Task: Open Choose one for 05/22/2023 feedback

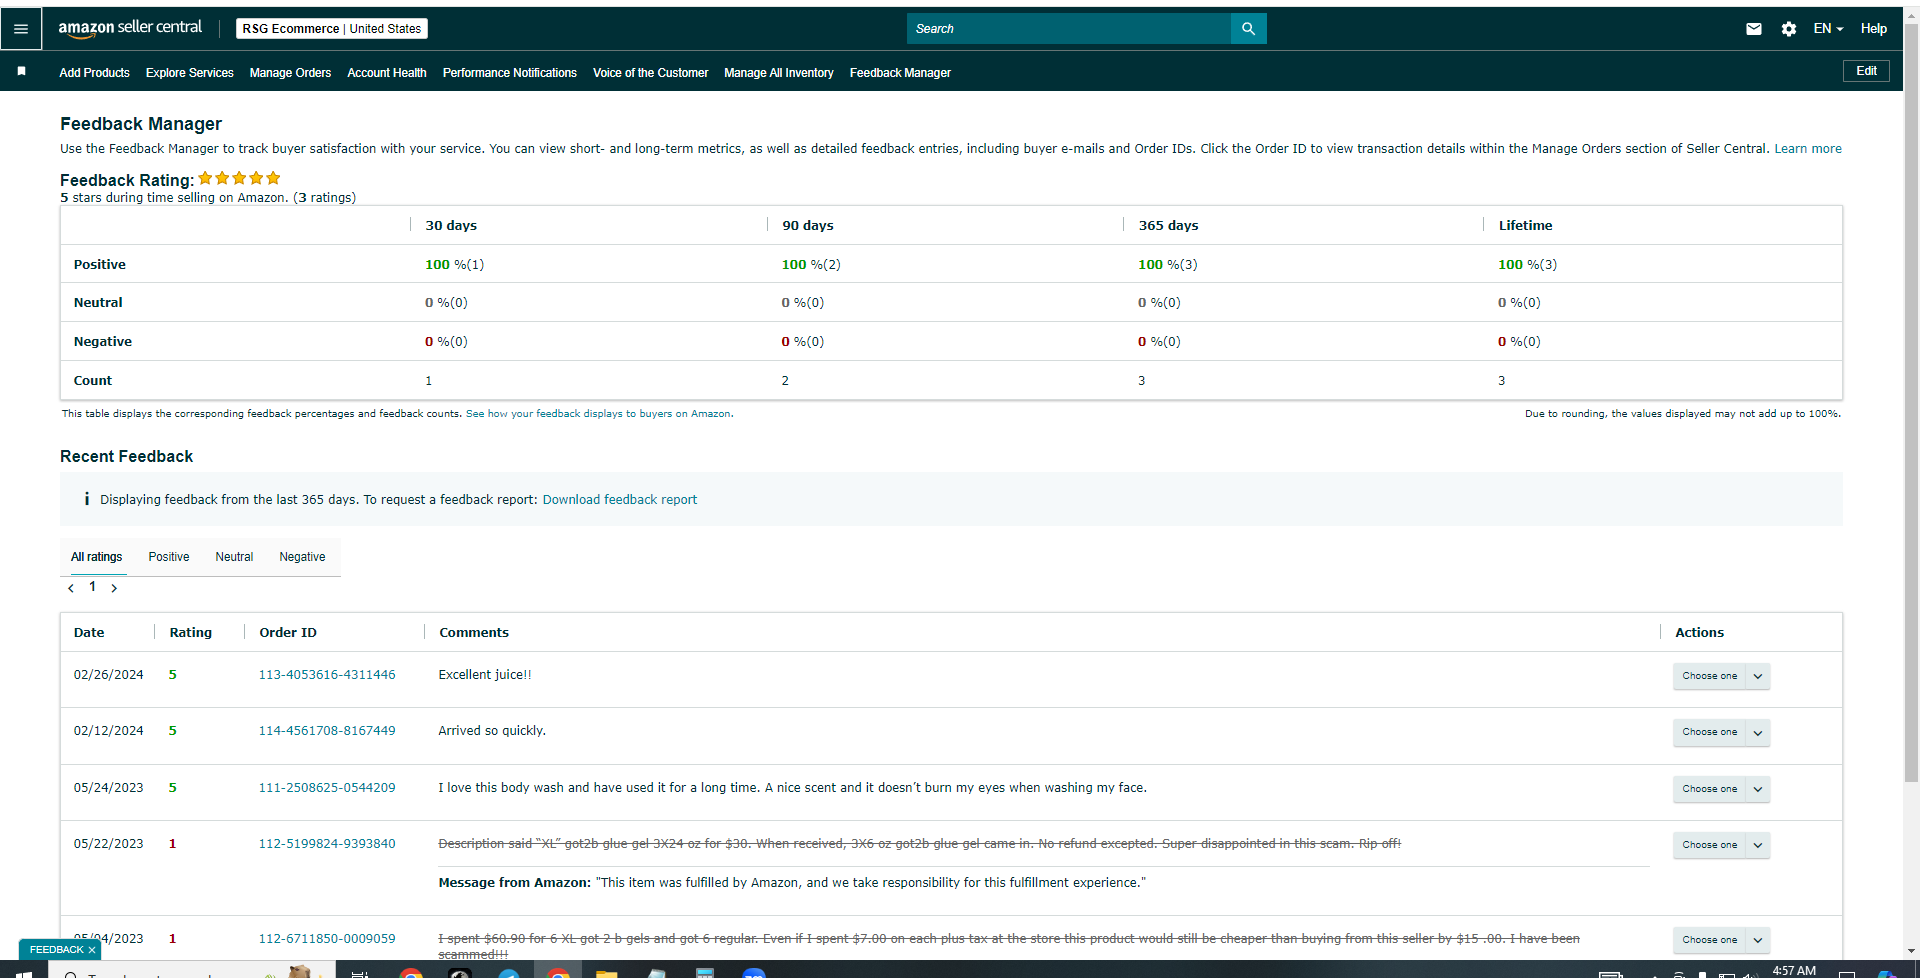Action: (1721, 845)
